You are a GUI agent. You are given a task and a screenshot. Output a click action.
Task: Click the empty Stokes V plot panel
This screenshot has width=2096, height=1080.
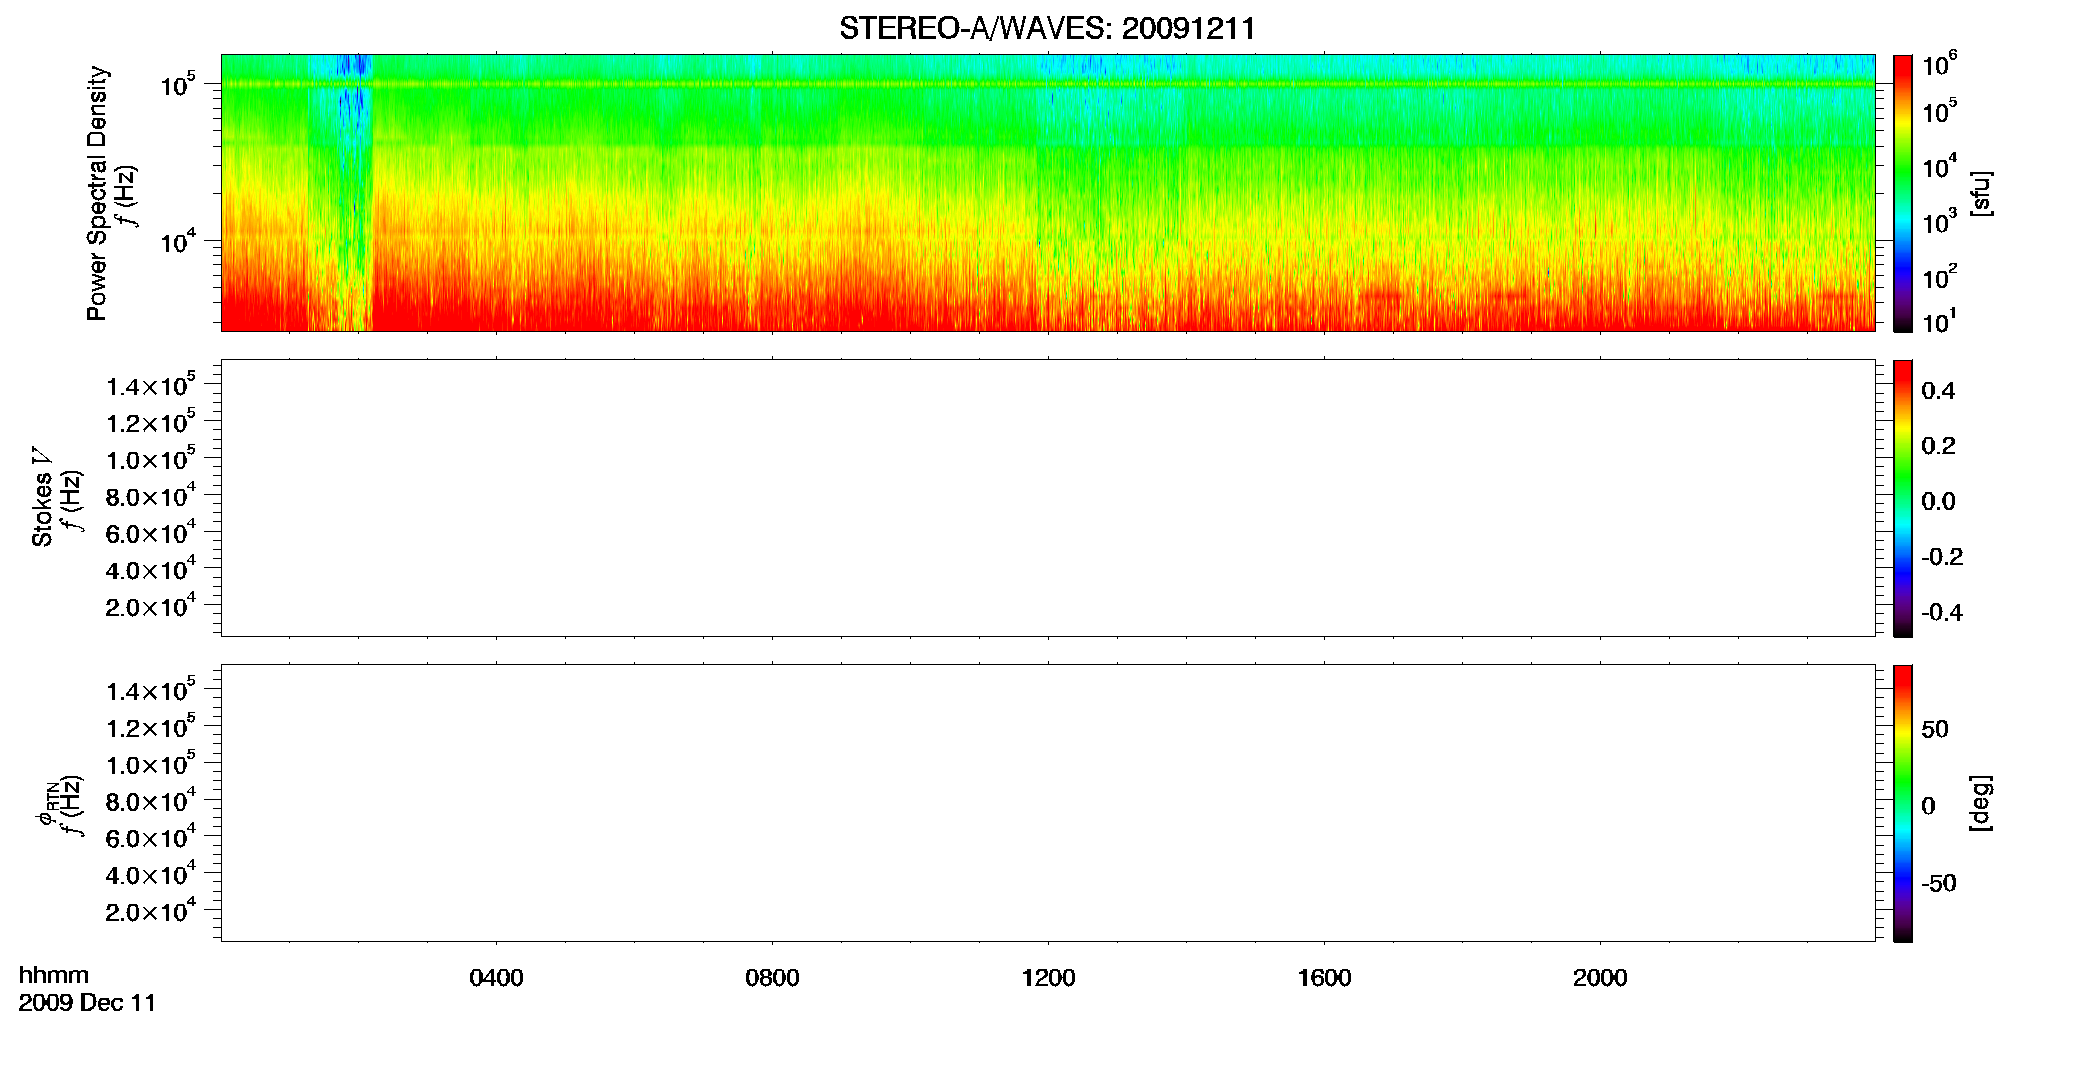coord(1048,498)
